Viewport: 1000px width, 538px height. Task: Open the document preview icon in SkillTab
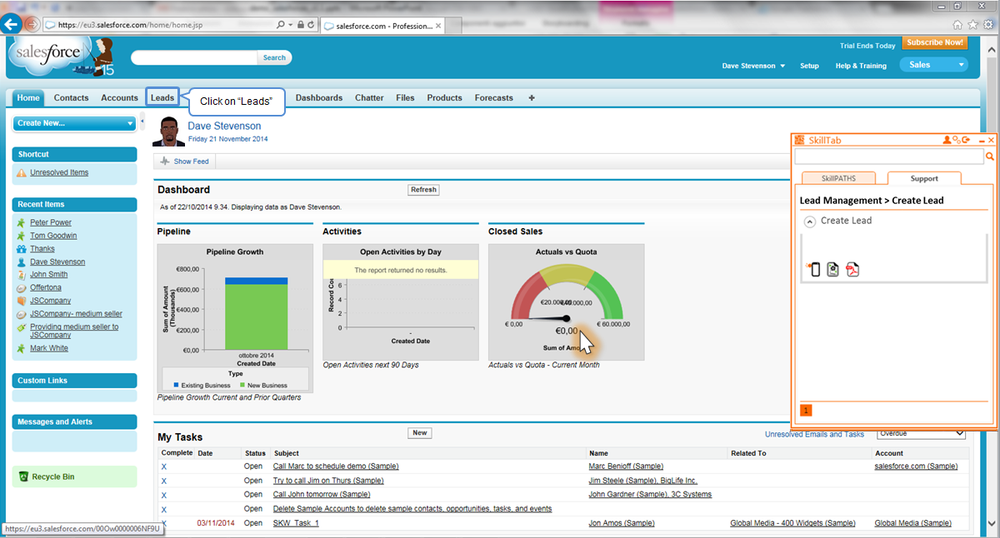833,269
